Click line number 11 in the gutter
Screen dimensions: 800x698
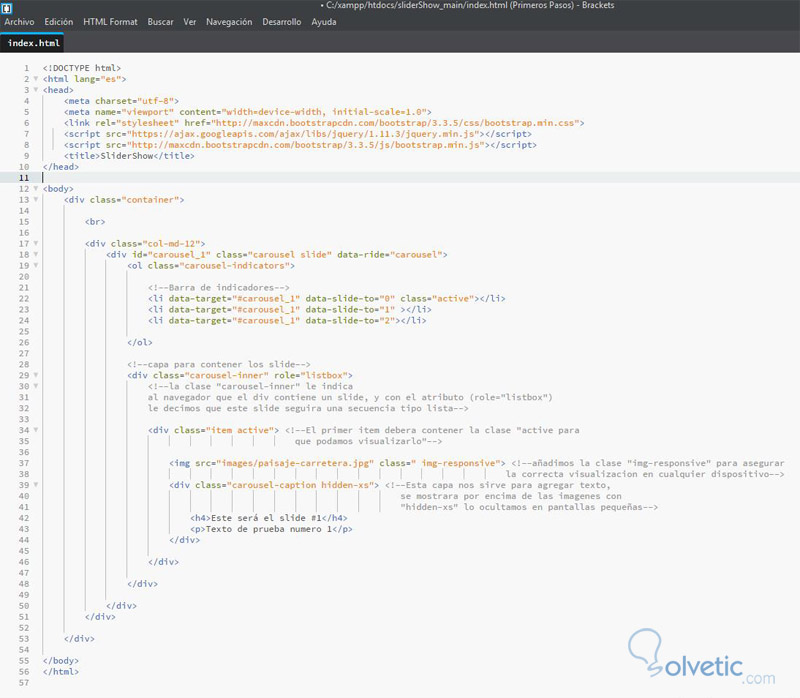pos(23,178)
